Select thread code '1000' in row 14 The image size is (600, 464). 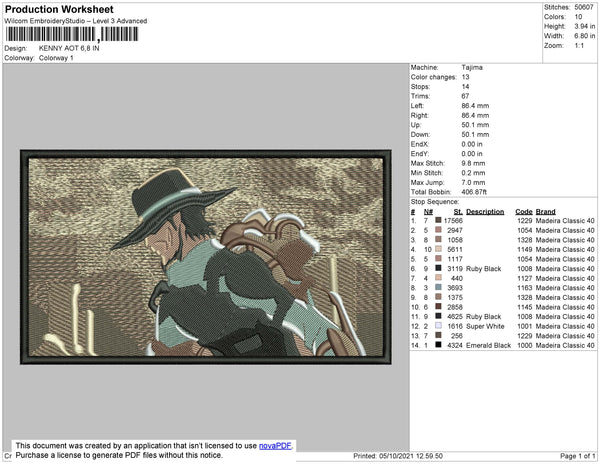[525, 345]
